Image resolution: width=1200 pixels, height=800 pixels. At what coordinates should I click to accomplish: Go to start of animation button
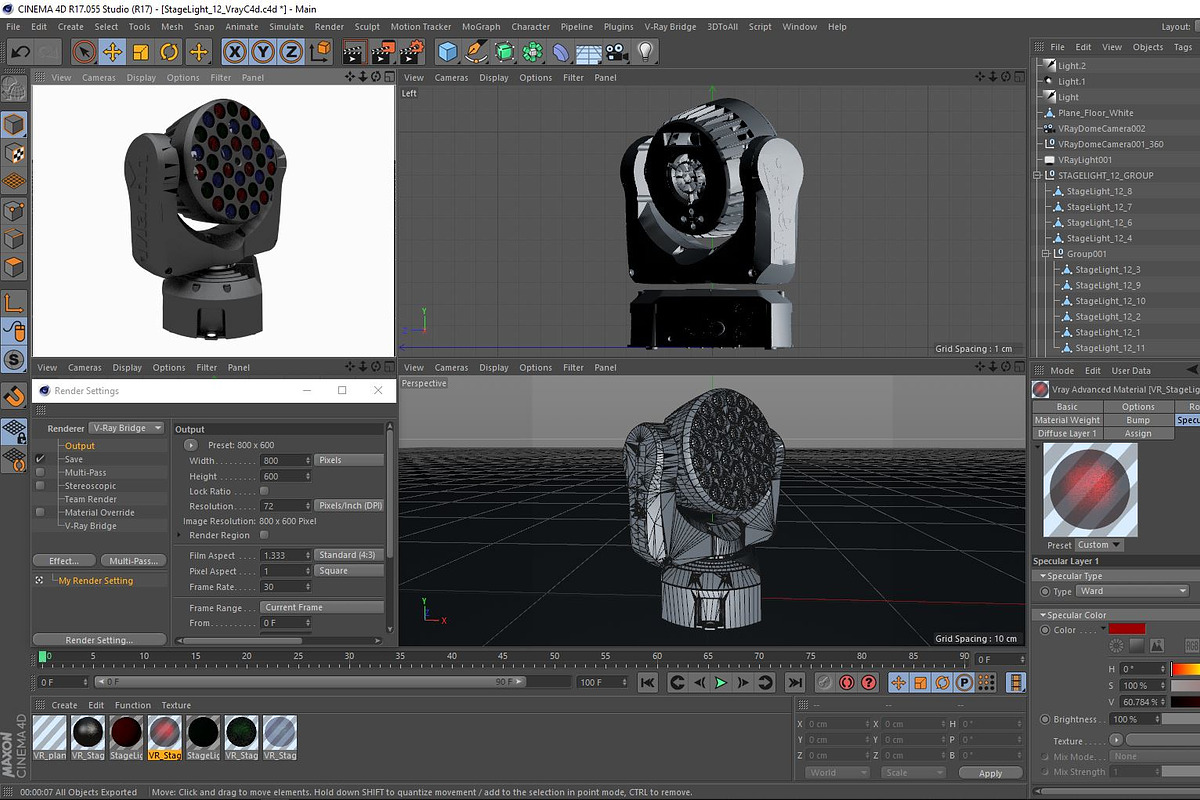coord(648,683)
